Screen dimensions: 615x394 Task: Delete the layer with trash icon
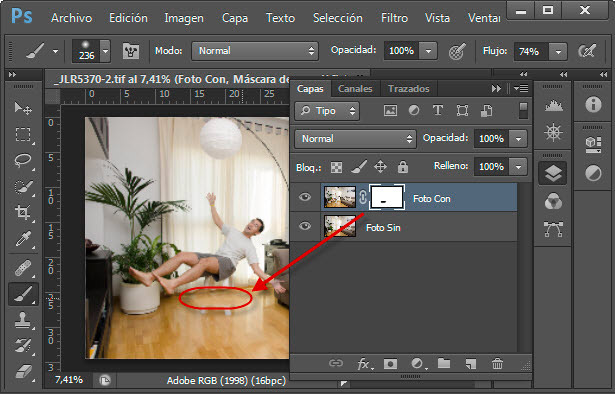(x=497, y=364)
